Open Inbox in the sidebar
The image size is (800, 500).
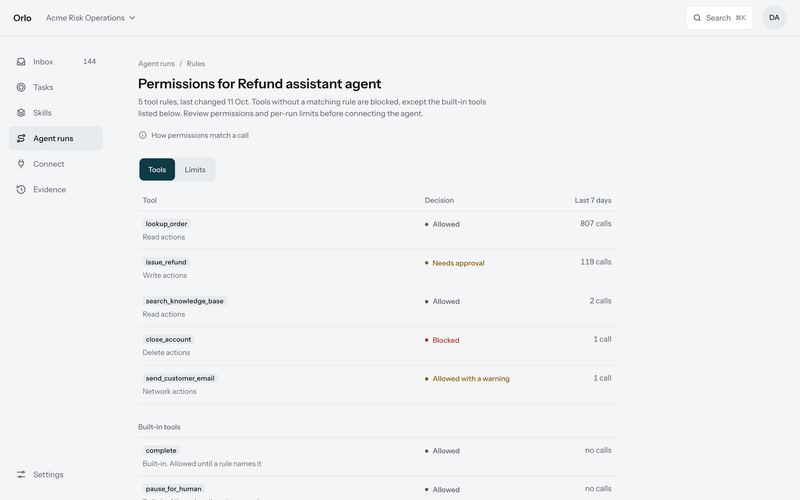point(56,62)
